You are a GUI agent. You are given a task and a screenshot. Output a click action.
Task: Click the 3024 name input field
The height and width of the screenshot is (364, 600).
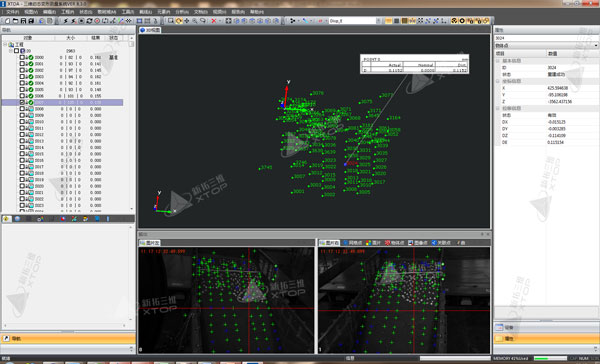pyautogui.click(x=546, y=38)
